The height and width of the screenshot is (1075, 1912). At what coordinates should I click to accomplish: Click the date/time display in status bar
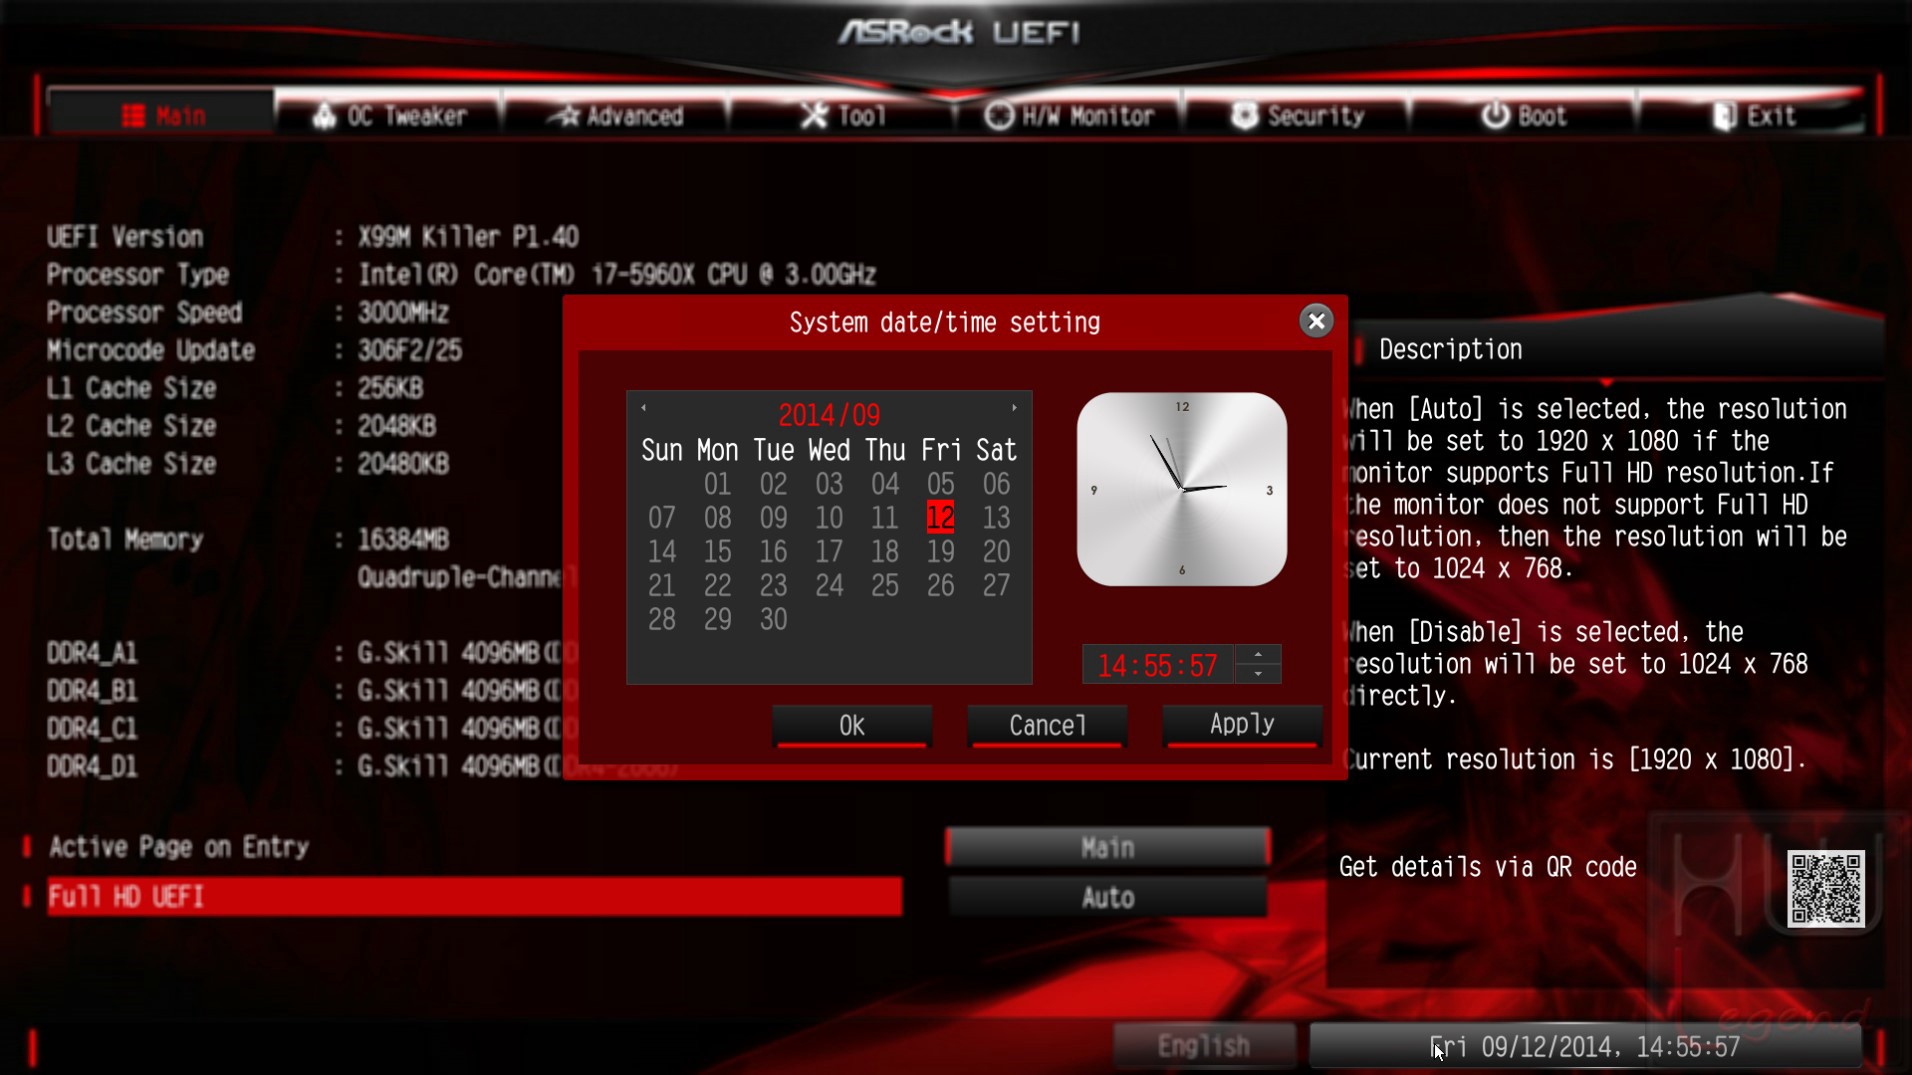point(1586,1046)
